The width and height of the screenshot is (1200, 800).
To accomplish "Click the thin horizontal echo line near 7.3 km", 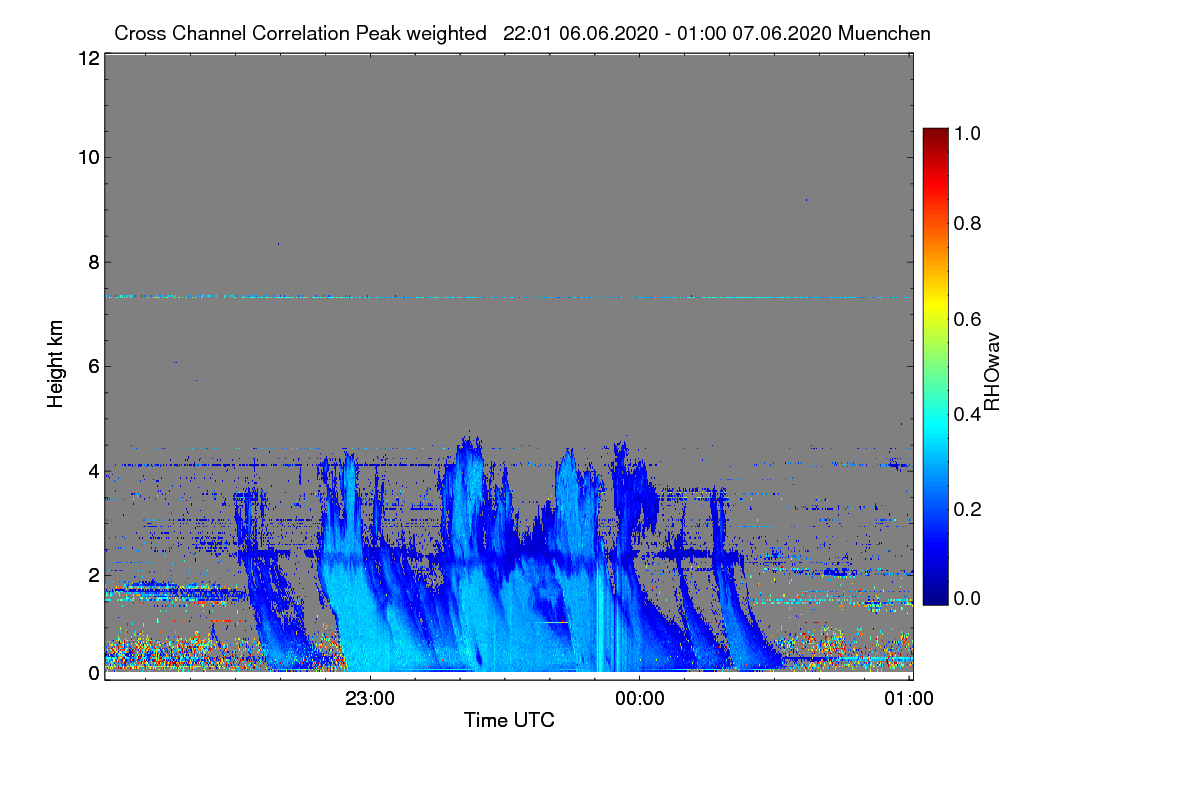I will tap(509, 297).
